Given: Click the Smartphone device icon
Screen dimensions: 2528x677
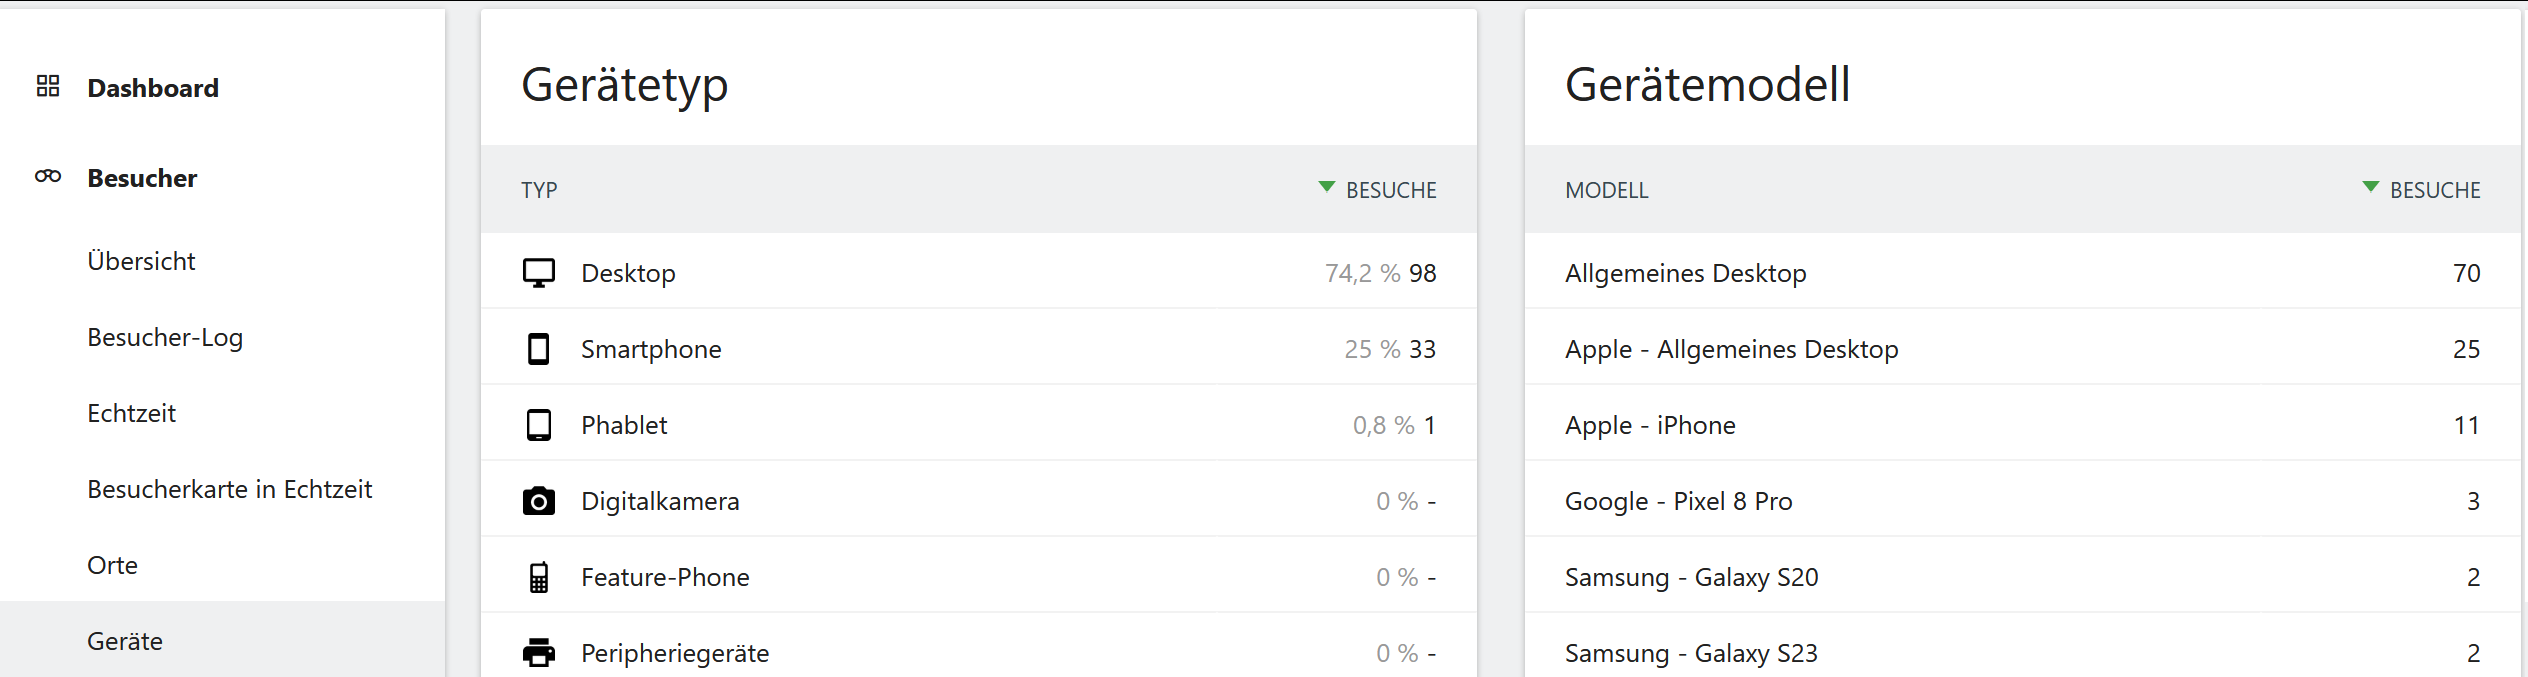Looking at the screenshot, I should (x=539, y=349).
